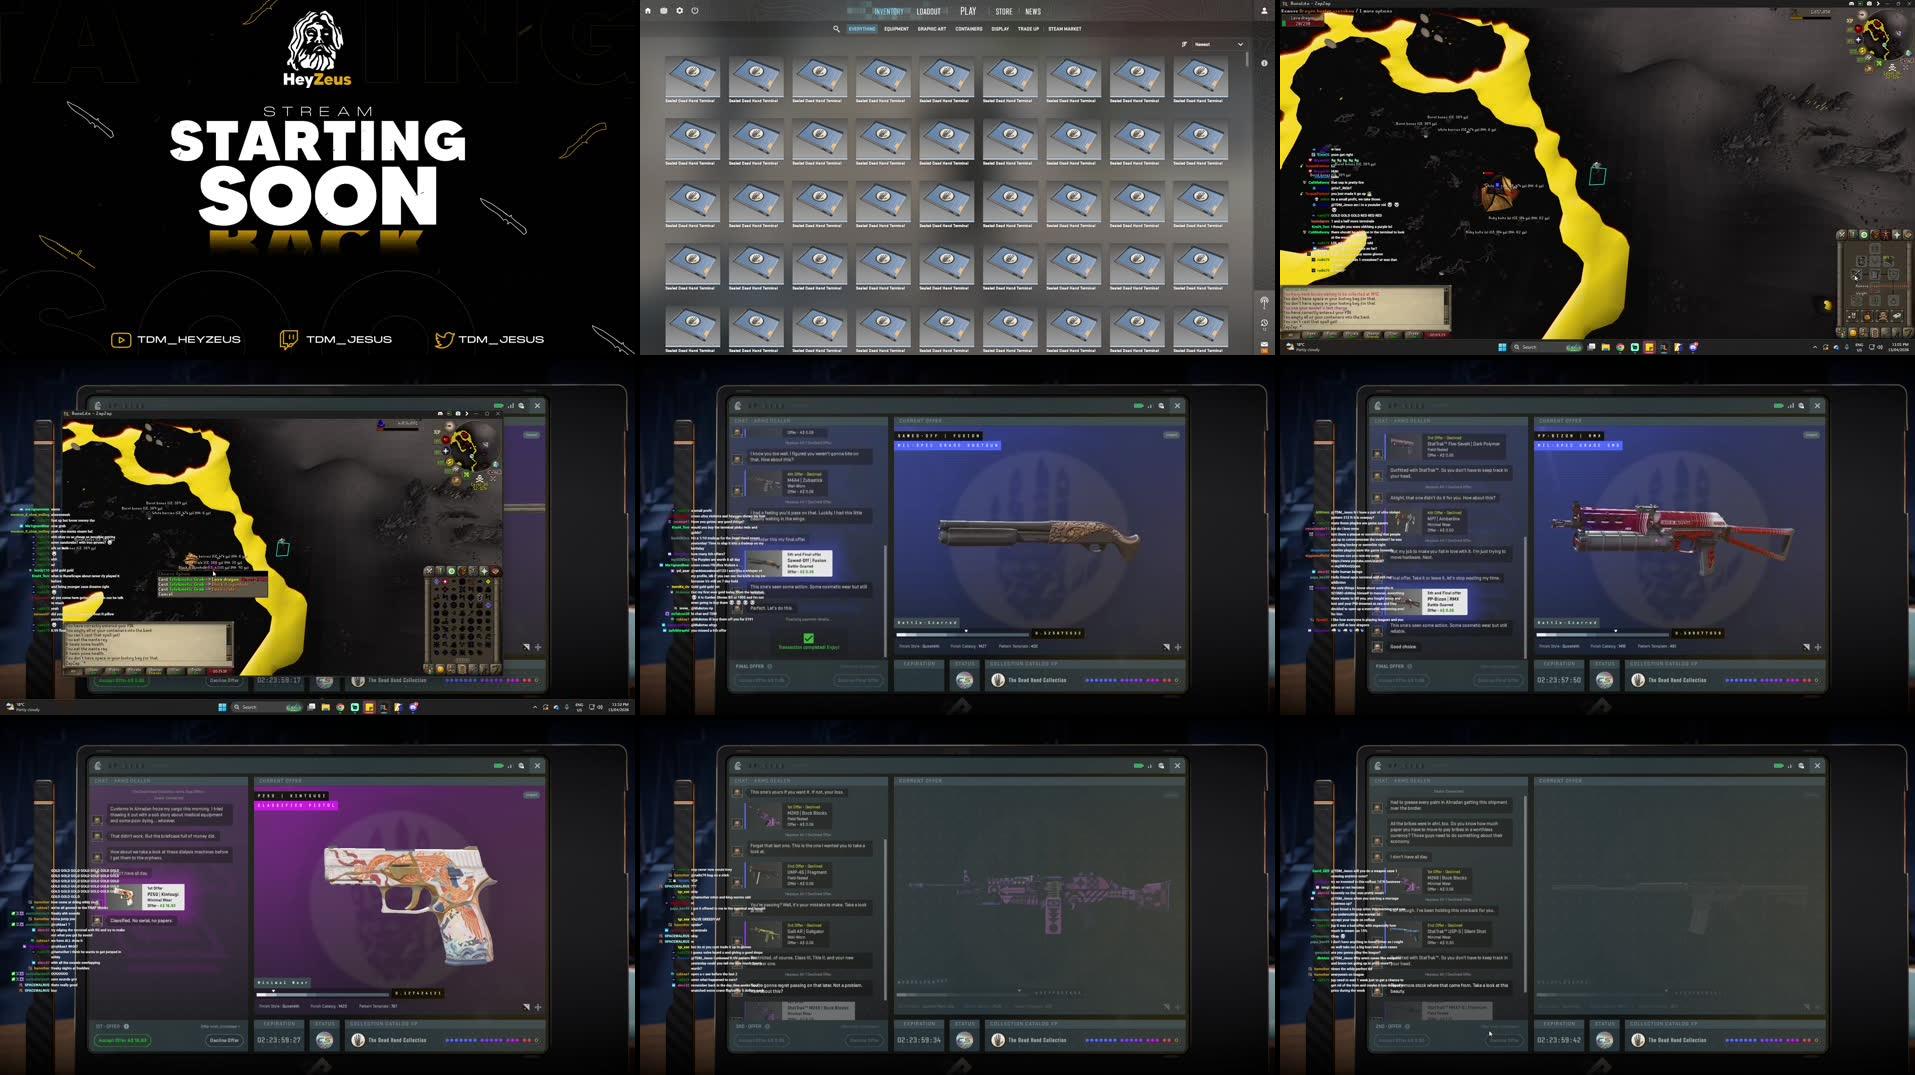Toggle the run orb on the RuneLite minimap
Image resolution: width=1915 pixels, height=1075 pixels.
(1862, 51)
